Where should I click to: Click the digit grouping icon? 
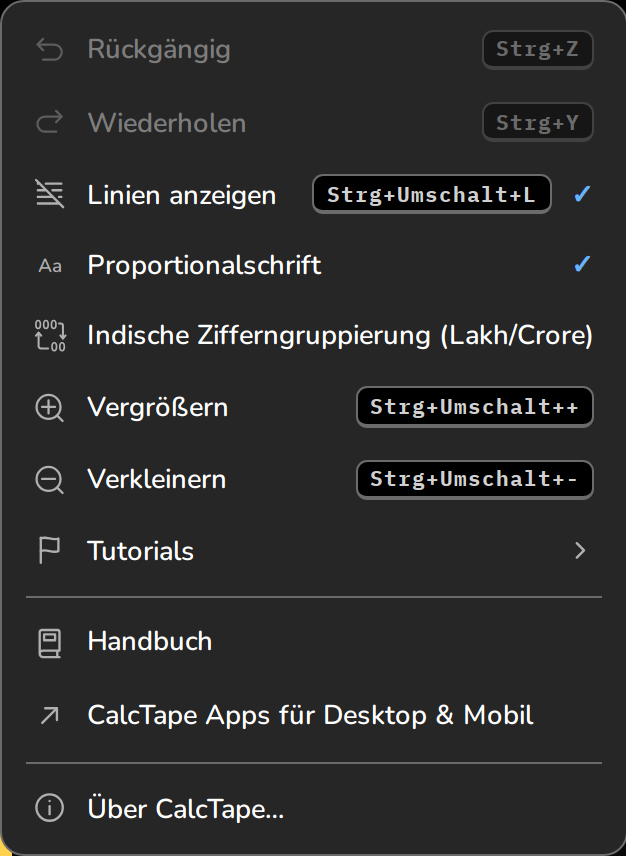coord(50,335)
